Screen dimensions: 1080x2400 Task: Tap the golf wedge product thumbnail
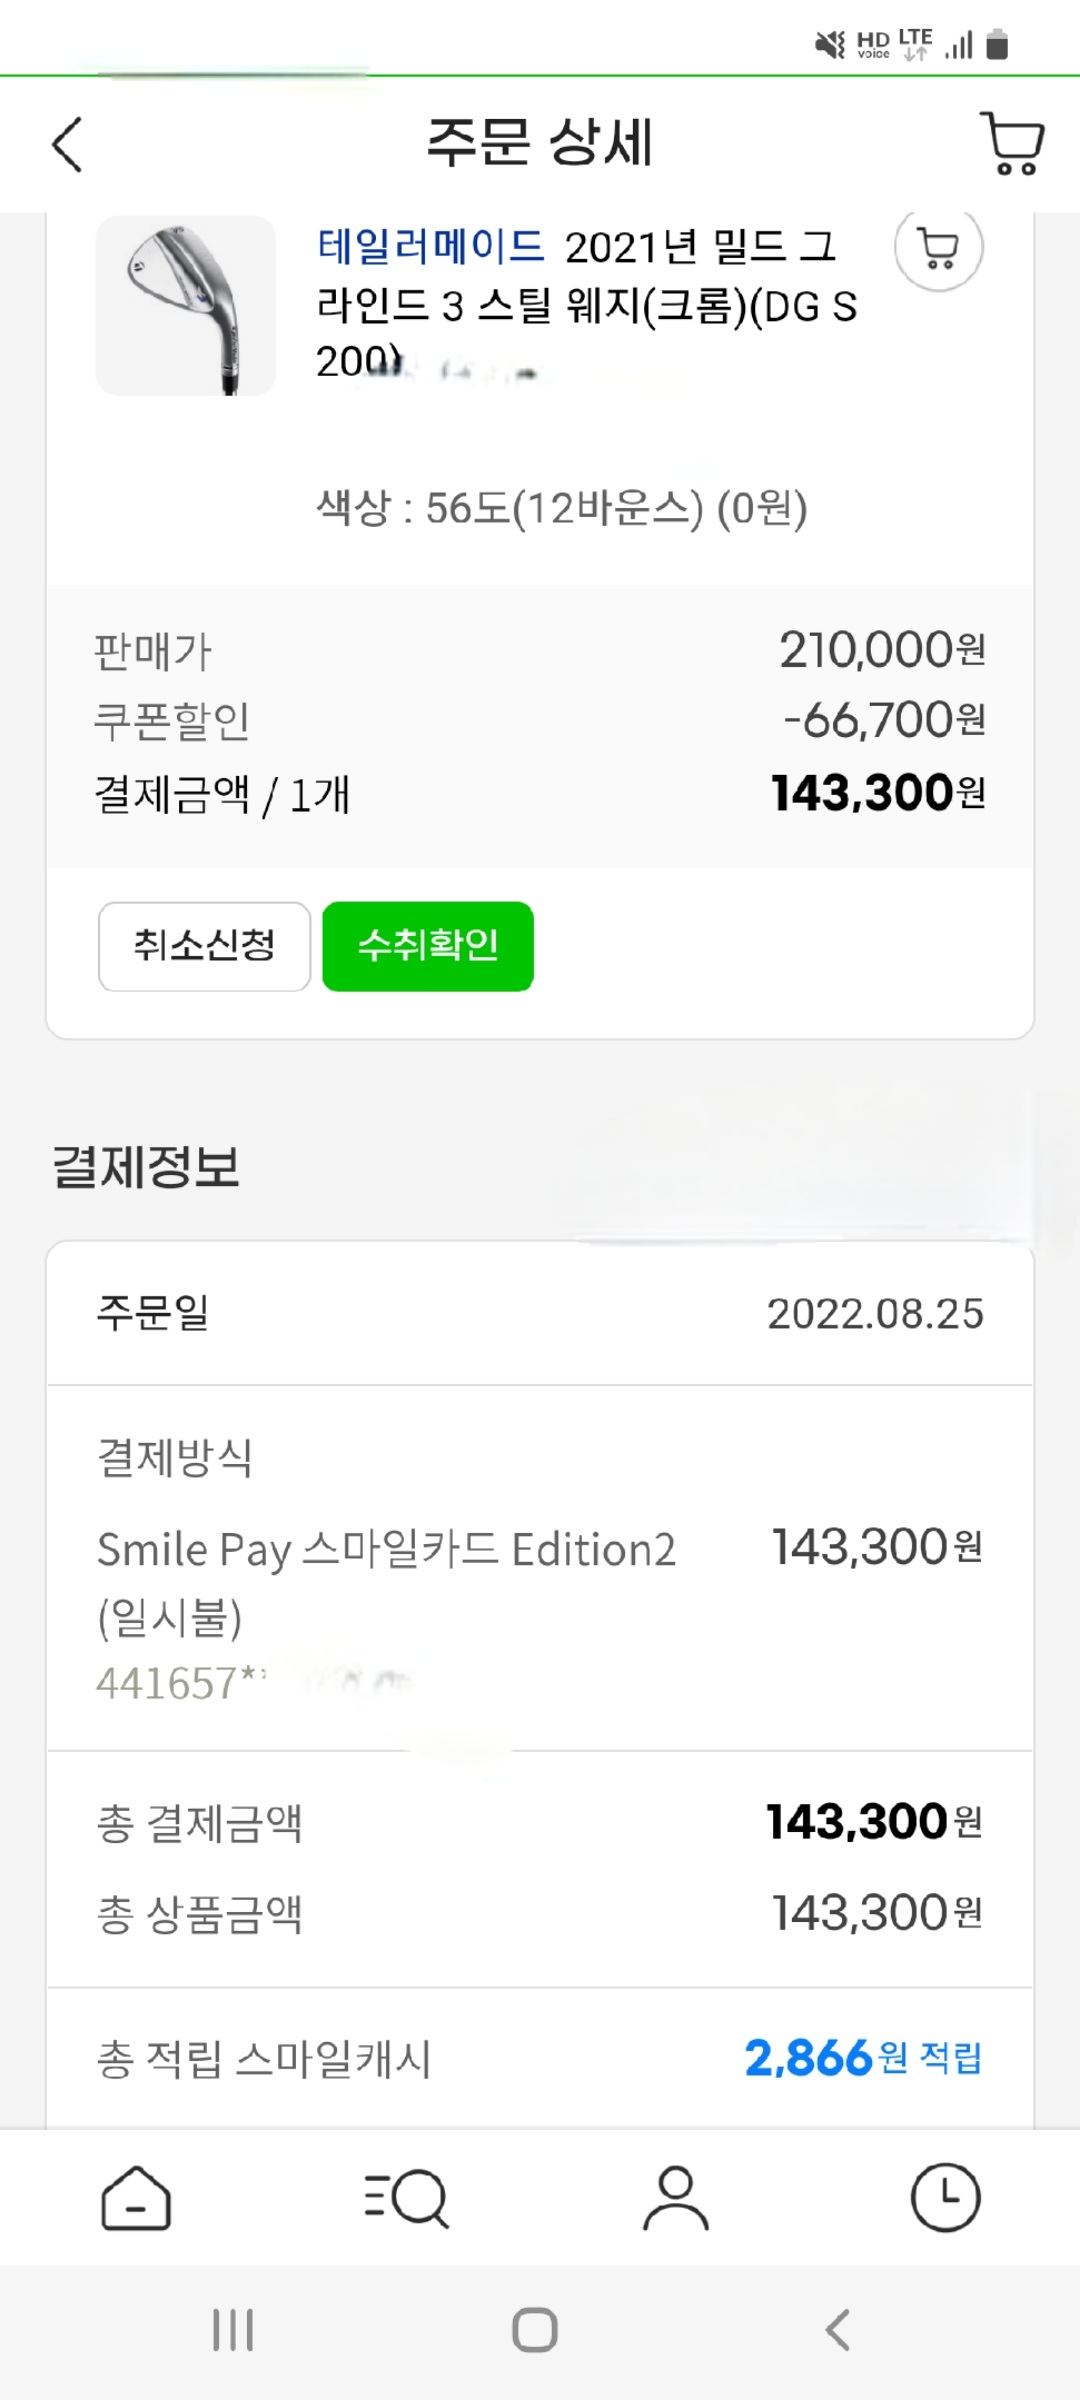(186, 306)
